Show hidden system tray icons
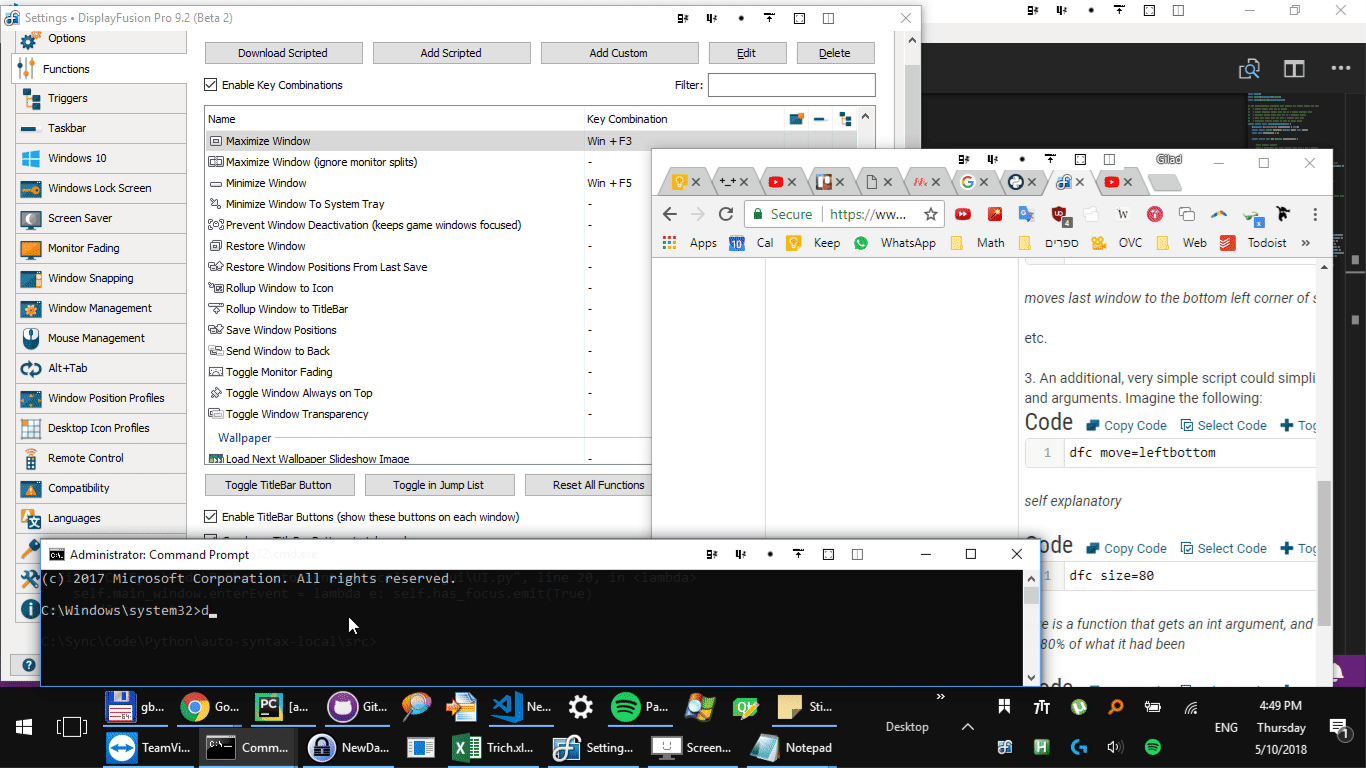The image size is (1366, 768). (966, 727)
